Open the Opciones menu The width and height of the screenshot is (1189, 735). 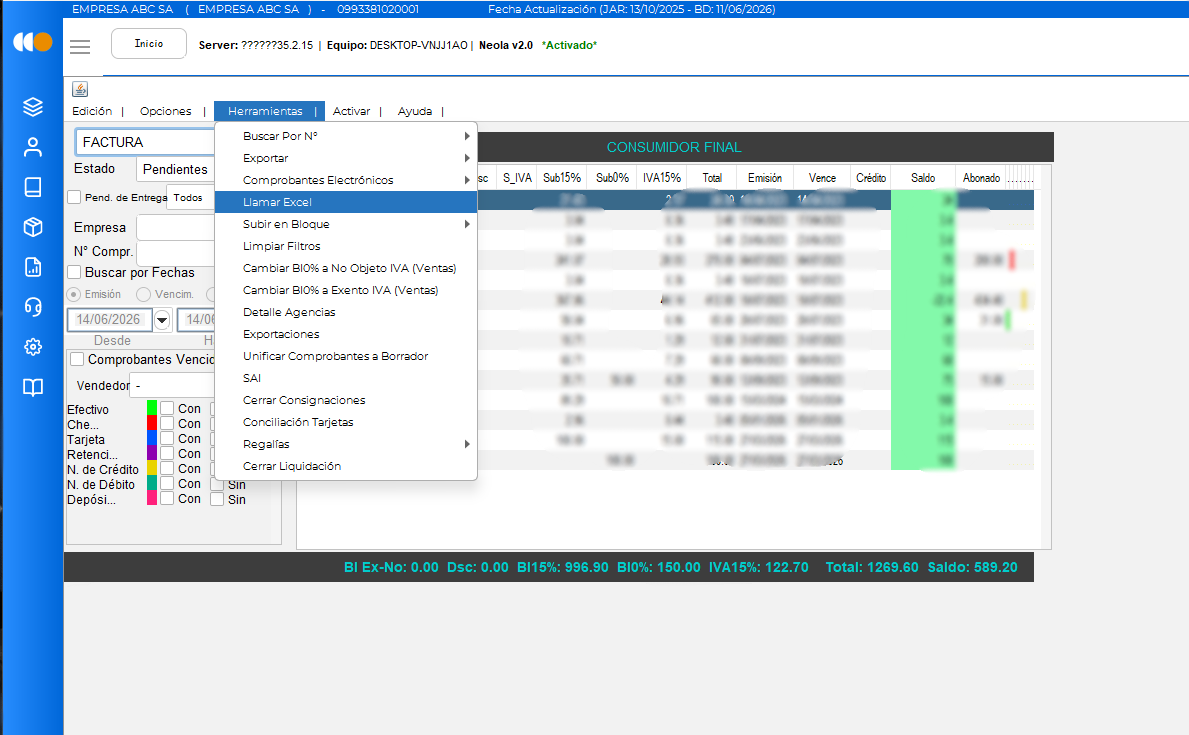(165, 111)
